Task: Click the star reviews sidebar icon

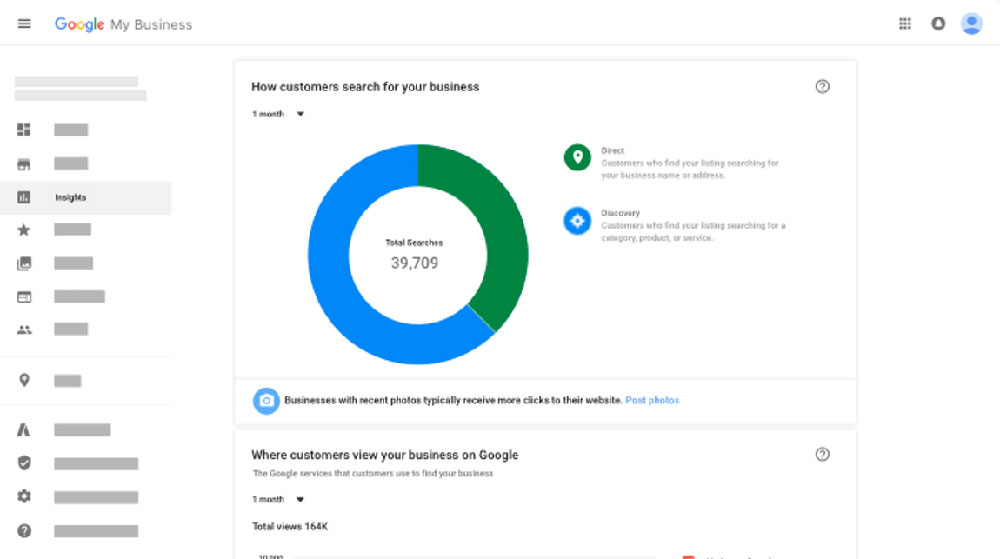Action: click(x=24, y=230)
